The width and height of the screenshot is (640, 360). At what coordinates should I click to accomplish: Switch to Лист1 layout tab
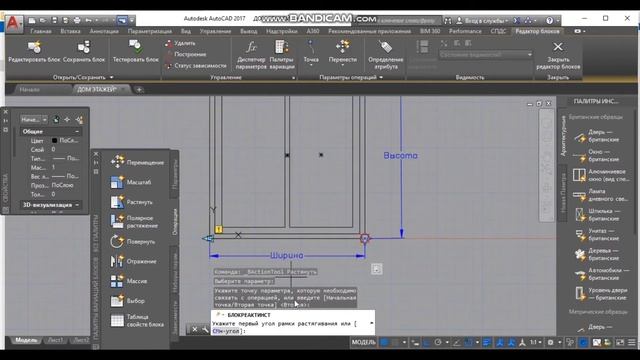click(56, 340)
